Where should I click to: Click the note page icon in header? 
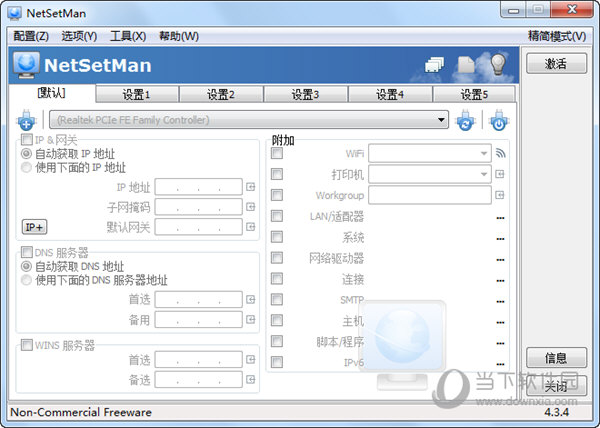(466, 64)
